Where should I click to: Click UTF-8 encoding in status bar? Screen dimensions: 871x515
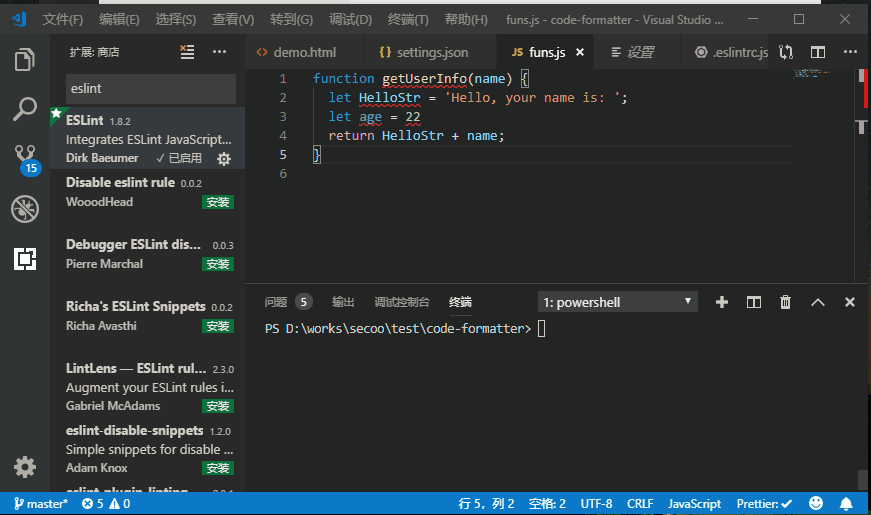pos(597,504)
